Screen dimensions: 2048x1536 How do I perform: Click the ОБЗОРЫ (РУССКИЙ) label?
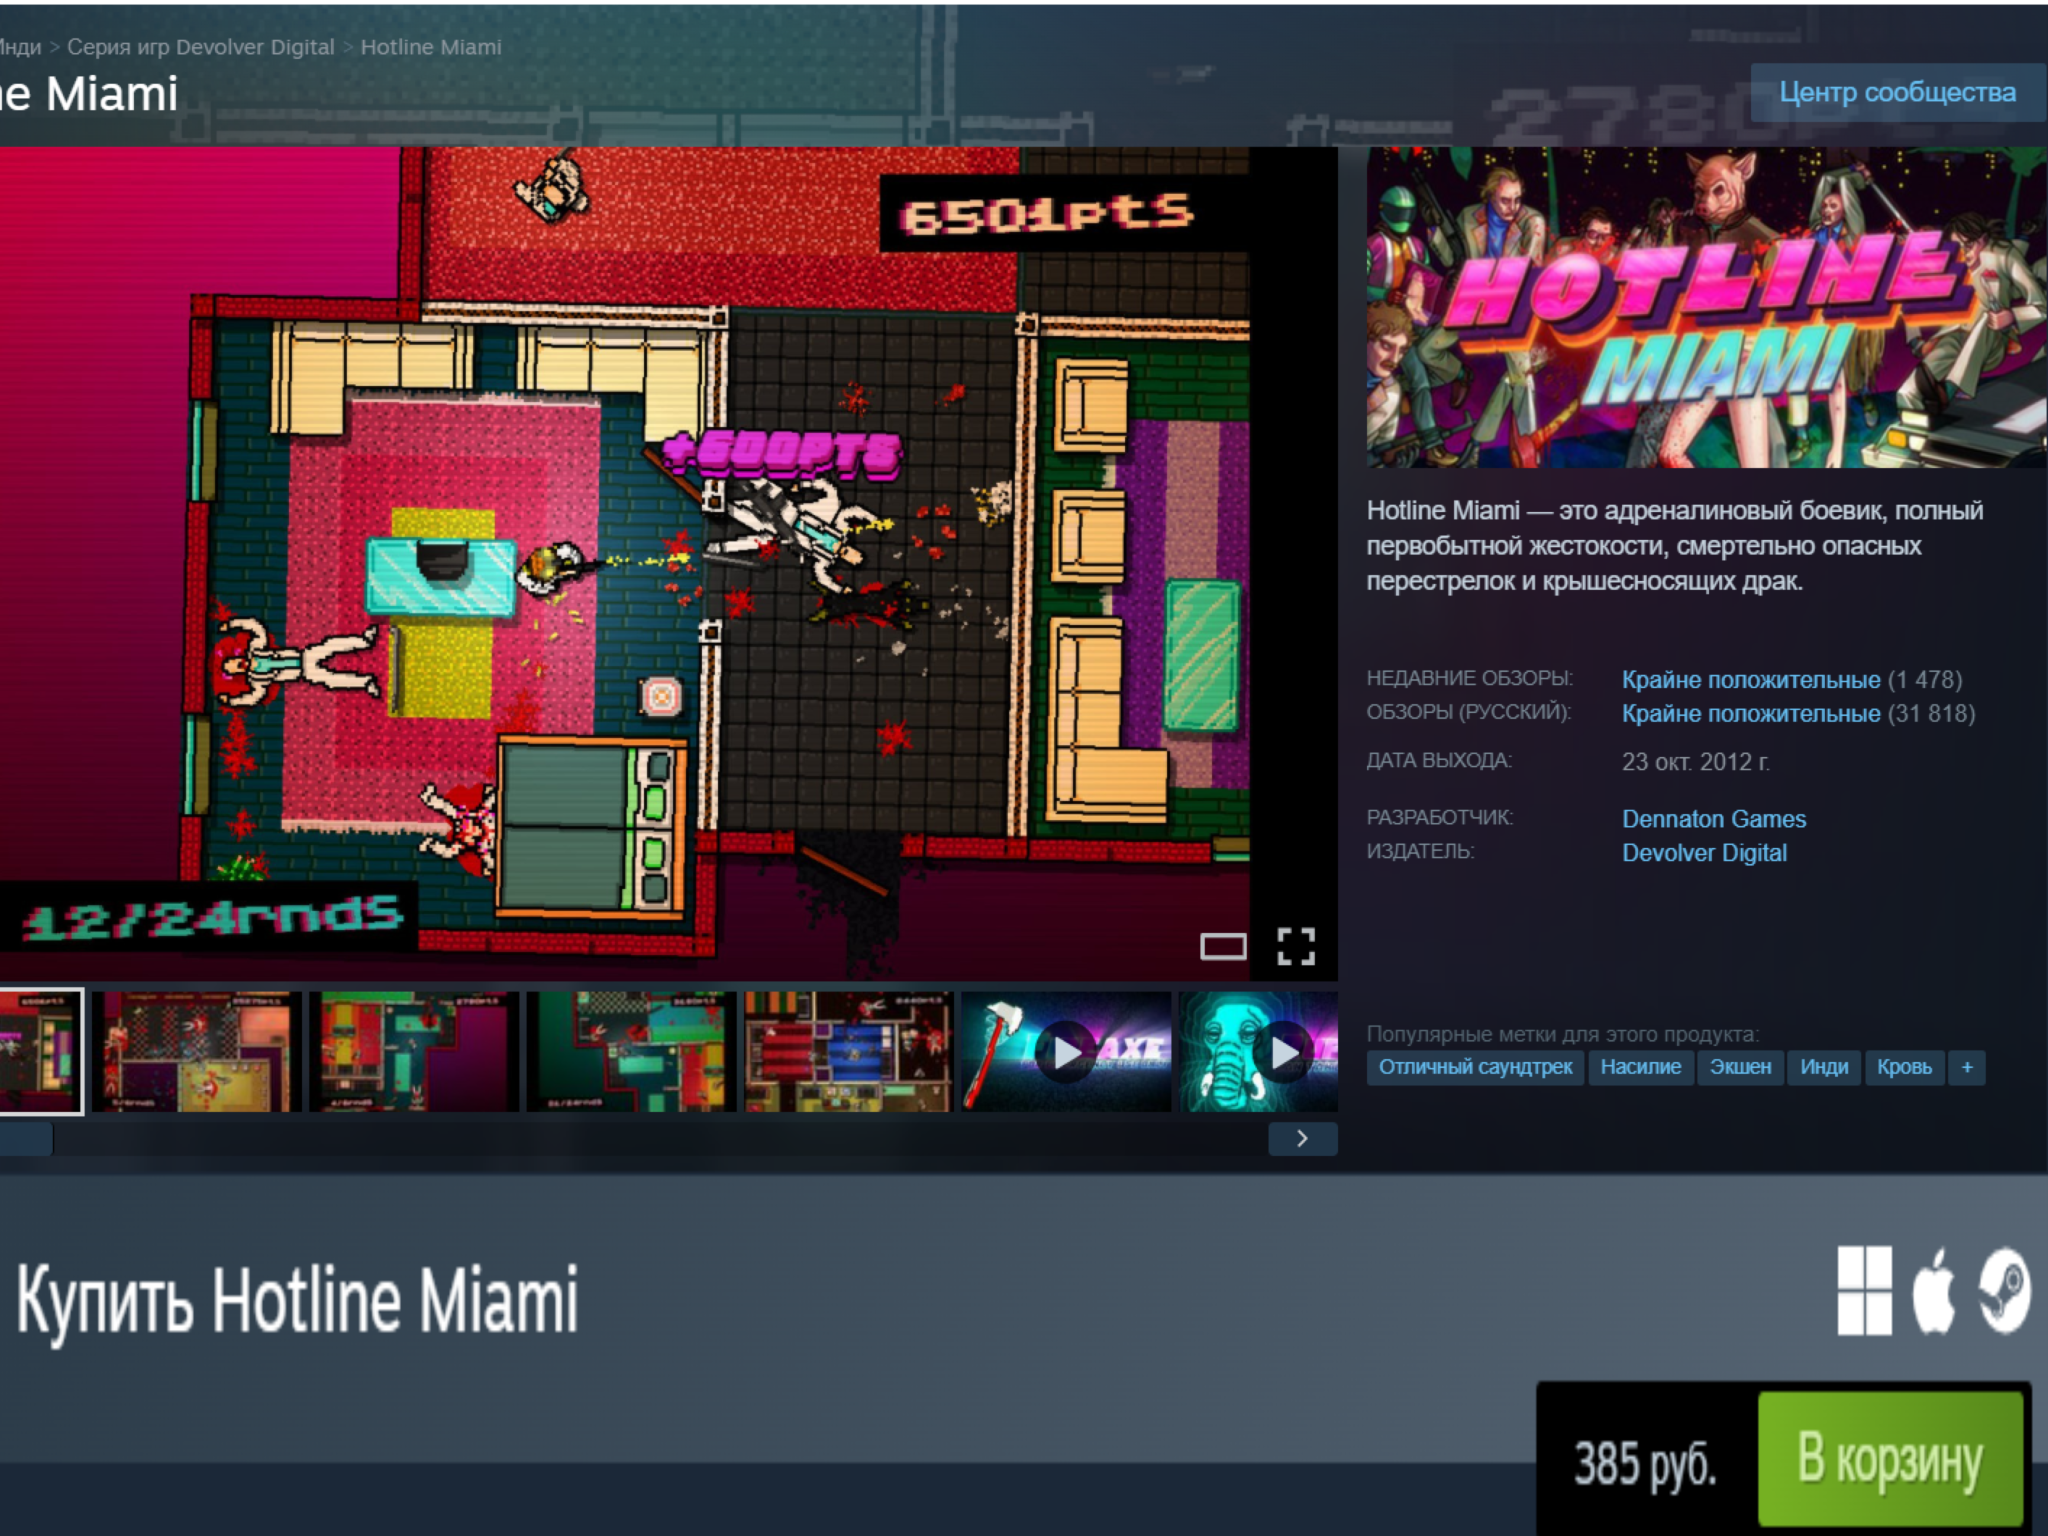click(x=1469, y=712)
